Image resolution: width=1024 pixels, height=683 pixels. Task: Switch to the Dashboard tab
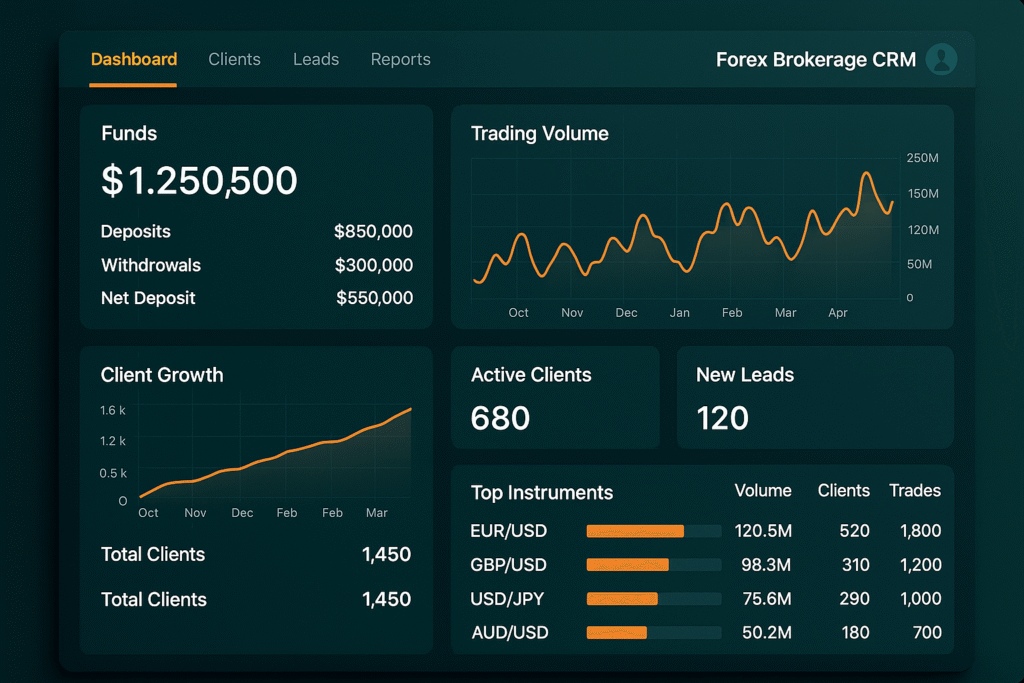[x=134, y=59]
